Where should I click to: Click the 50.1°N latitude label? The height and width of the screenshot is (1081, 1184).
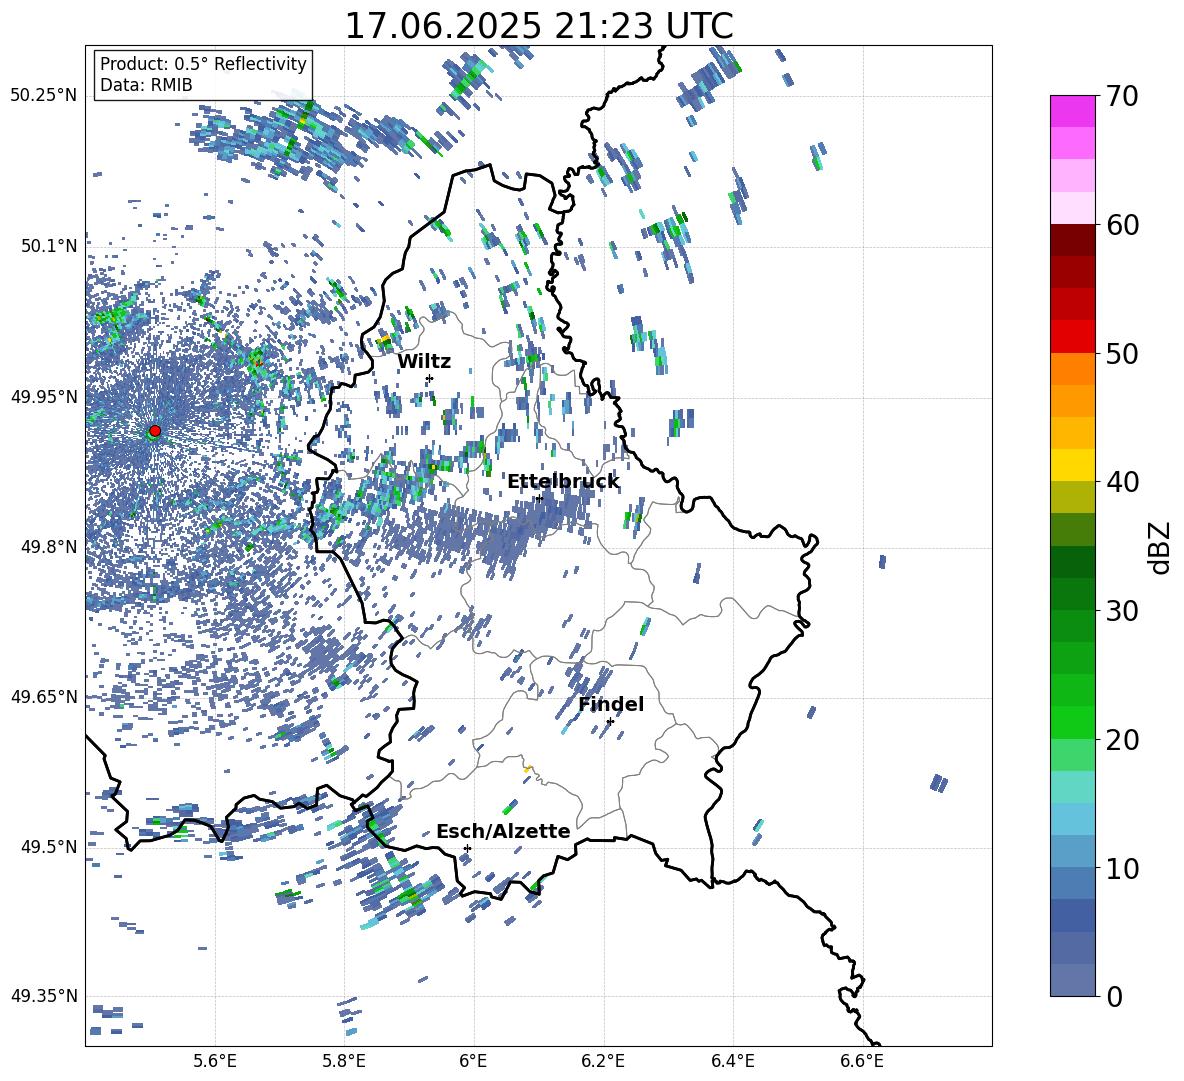click(x=50, y=246)
